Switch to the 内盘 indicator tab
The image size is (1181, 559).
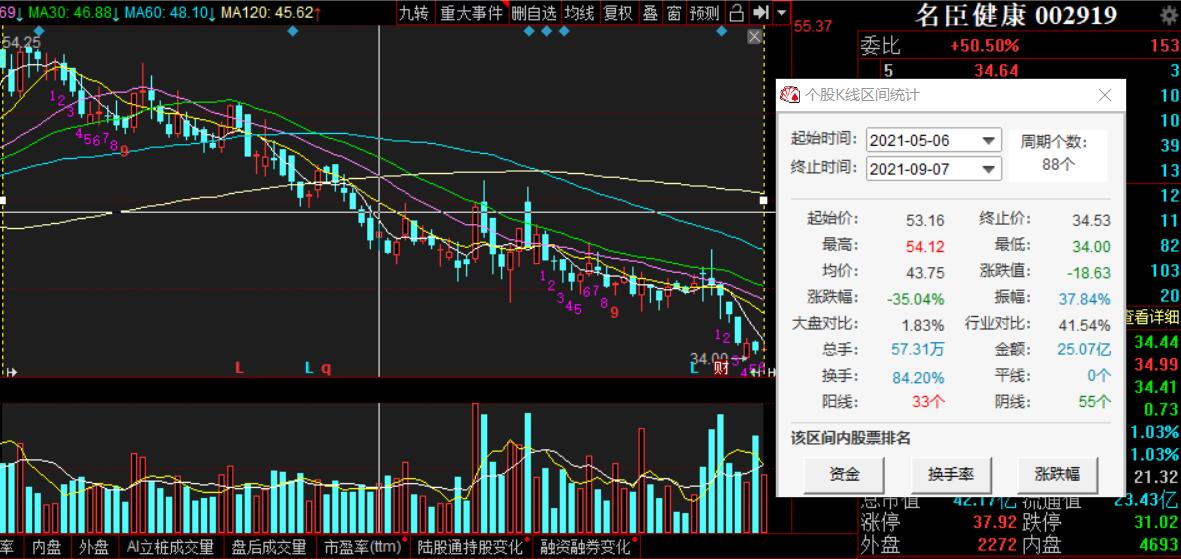[x=46, y=548]
